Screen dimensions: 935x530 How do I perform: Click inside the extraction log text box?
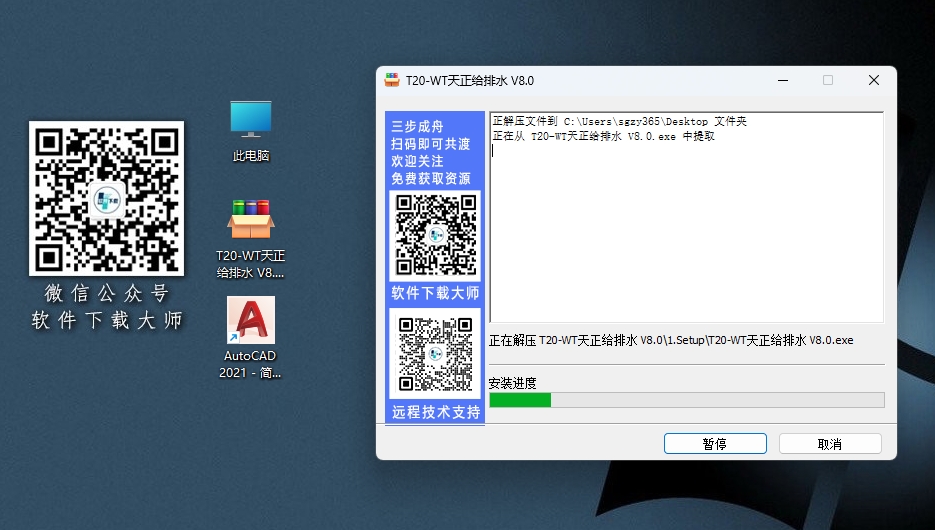click(686, 218)
